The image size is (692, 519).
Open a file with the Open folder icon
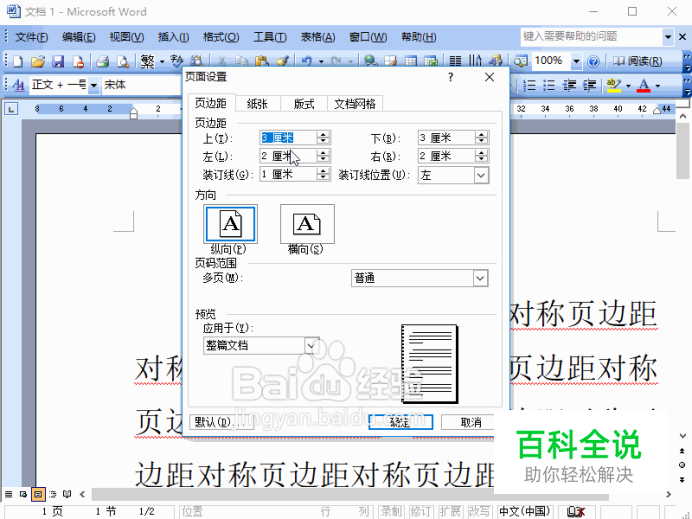[x=38, y=61]
